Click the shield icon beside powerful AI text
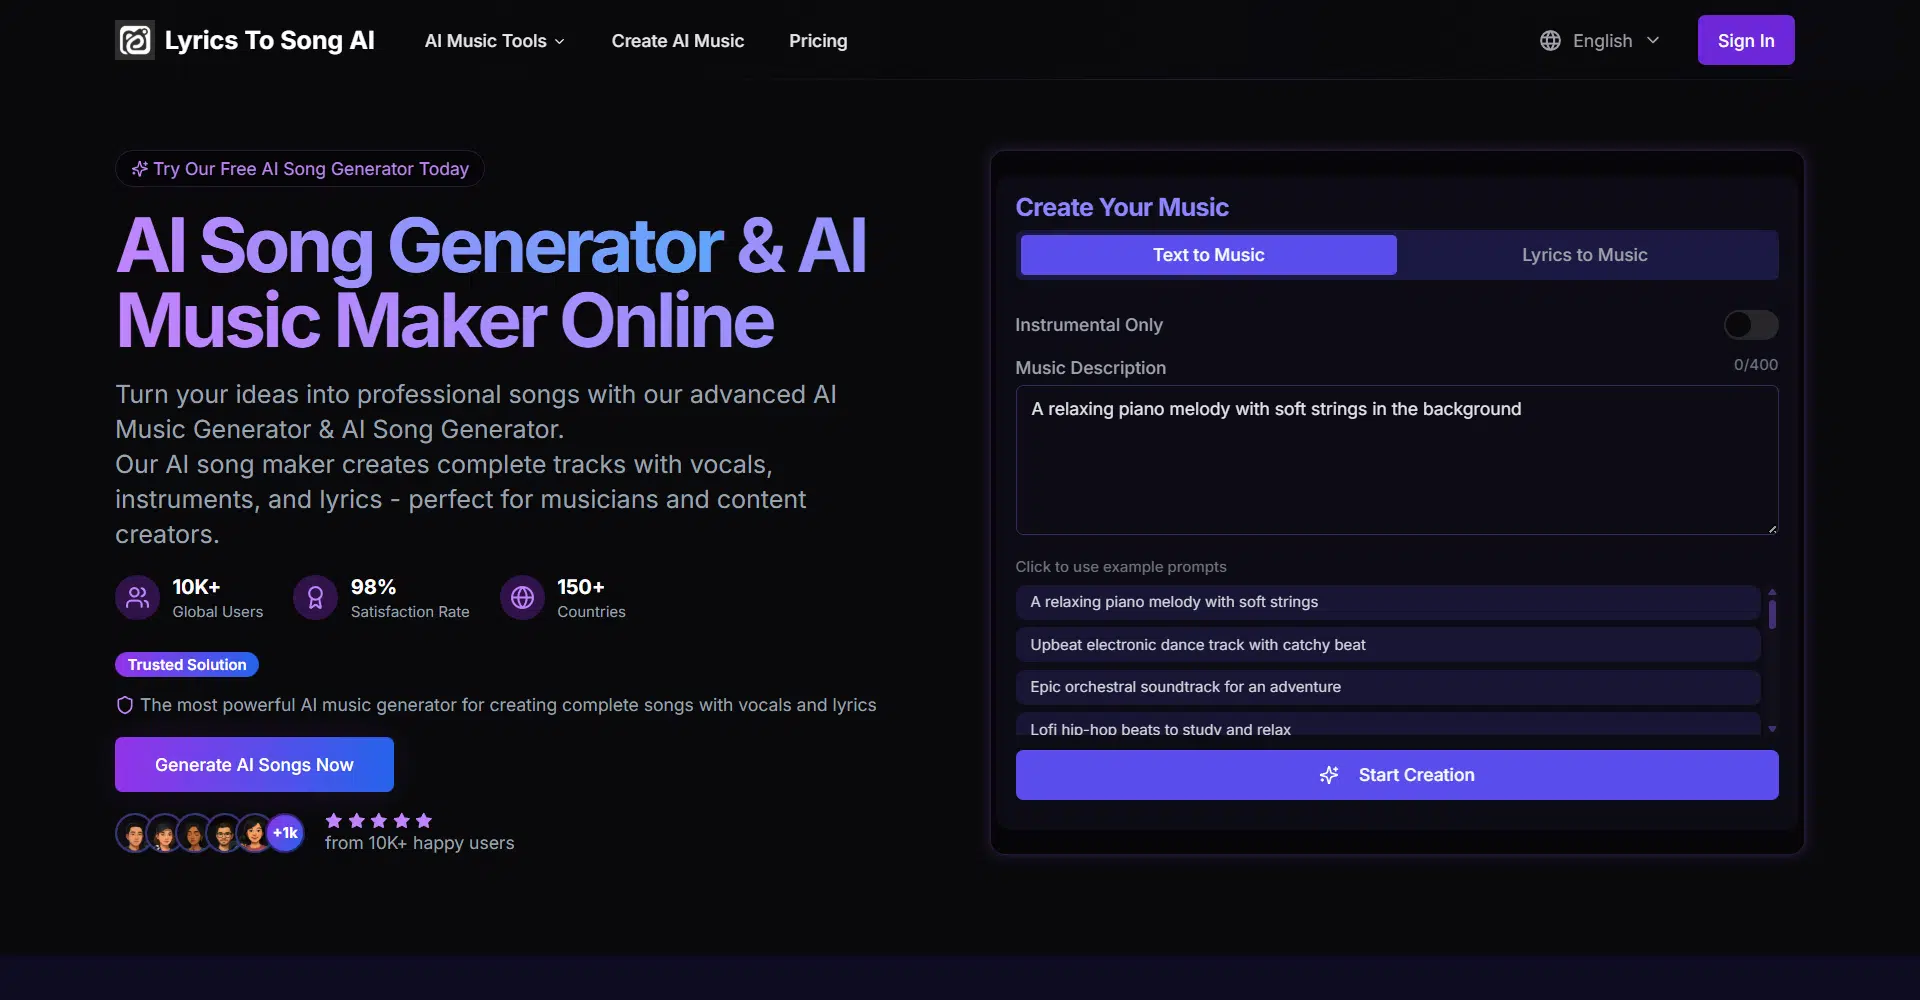 (x=125, y=705)
